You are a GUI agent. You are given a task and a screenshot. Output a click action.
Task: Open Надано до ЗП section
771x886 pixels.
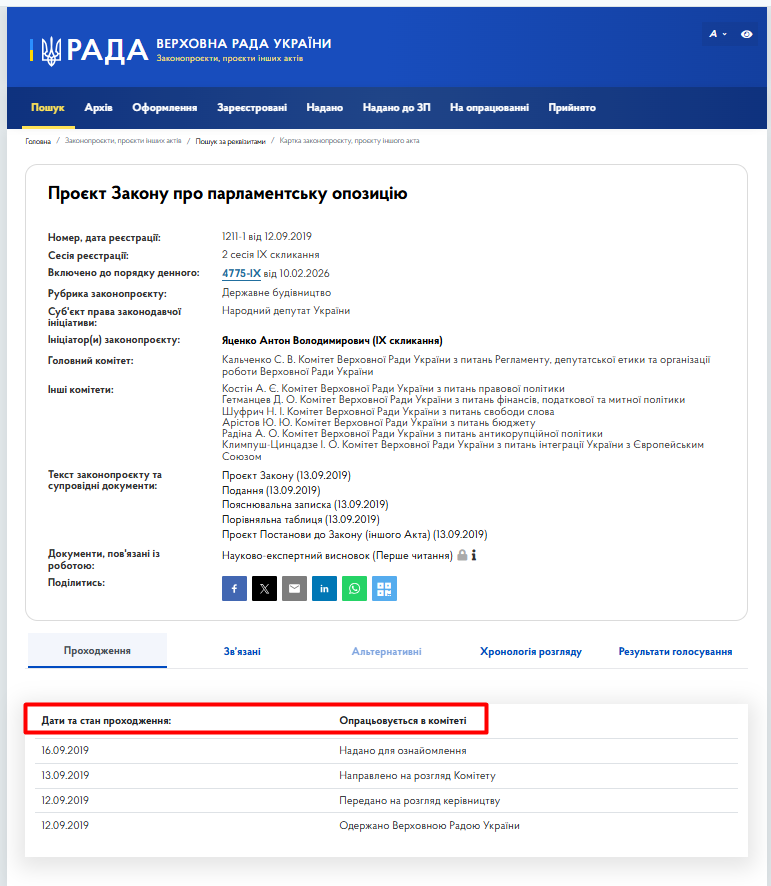point(396,107)
